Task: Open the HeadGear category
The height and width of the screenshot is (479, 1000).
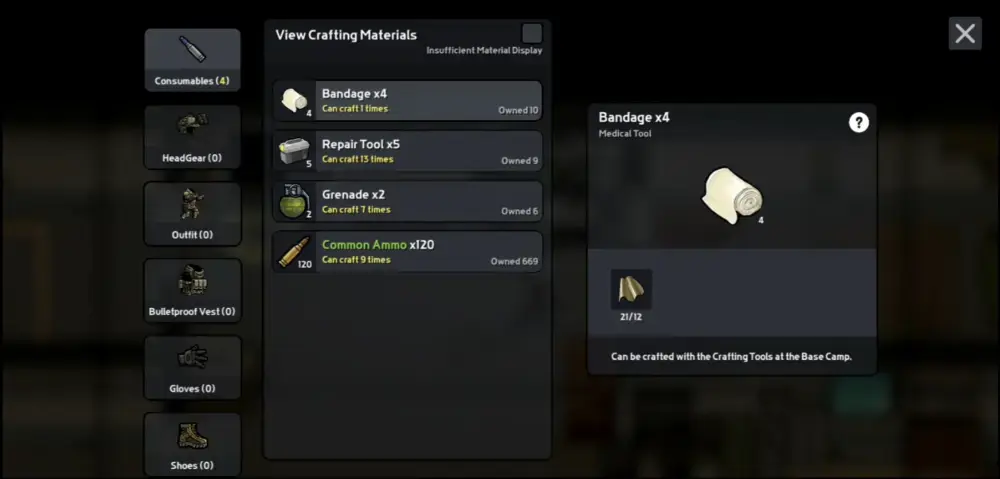Action: [193, 137]
